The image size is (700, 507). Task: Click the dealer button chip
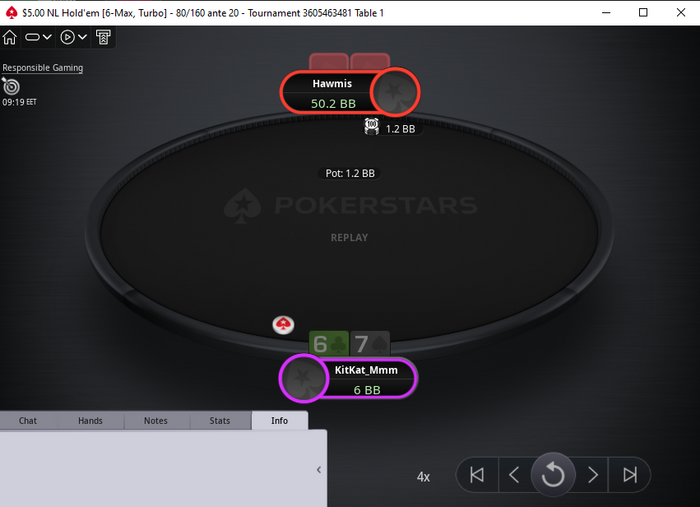click(x=283, y=325)
